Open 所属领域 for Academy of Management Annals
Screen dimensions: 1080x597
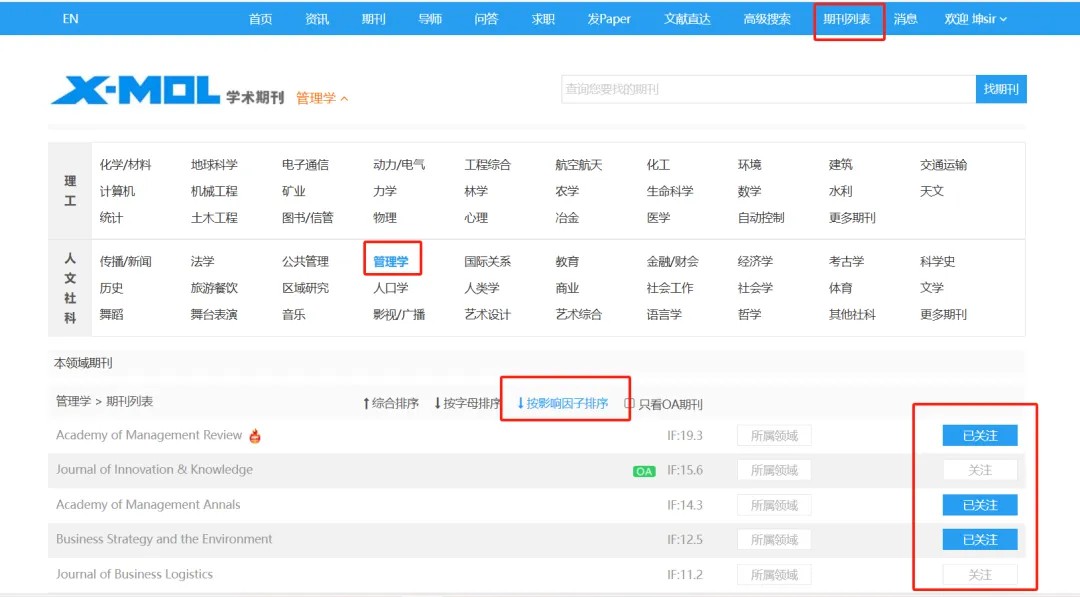(x=774, y=505)
